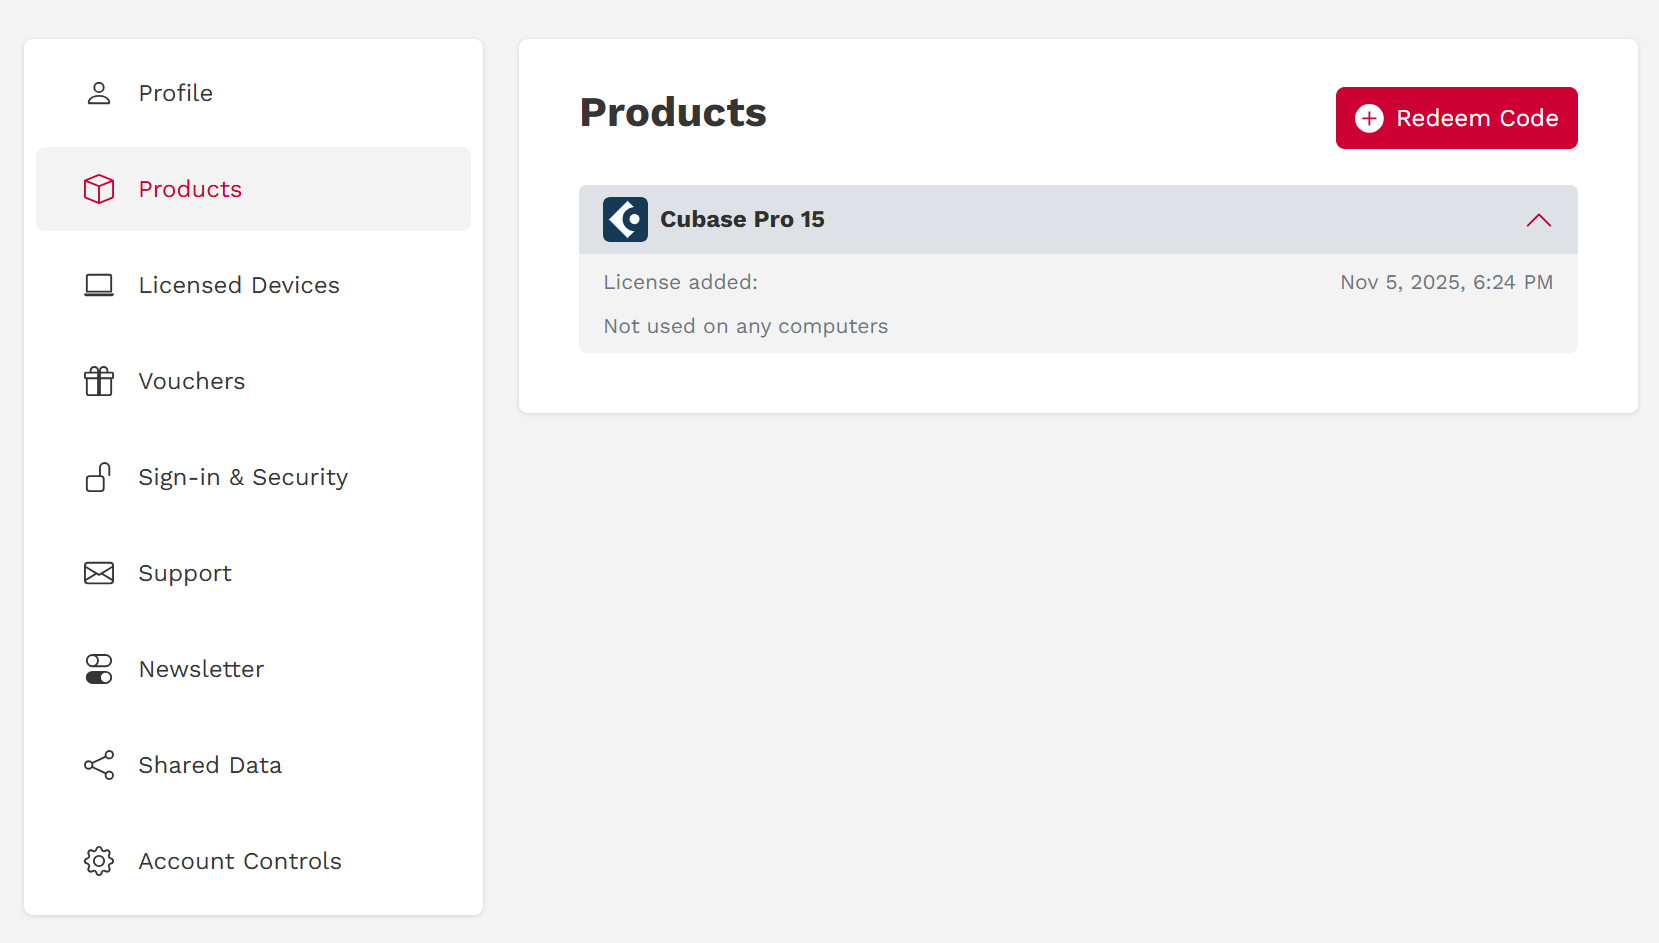Viewport: 1659px width, 943px height.
Task: Click the Cubase Pro 15 logo icon
Action: [x=625, y=219]
